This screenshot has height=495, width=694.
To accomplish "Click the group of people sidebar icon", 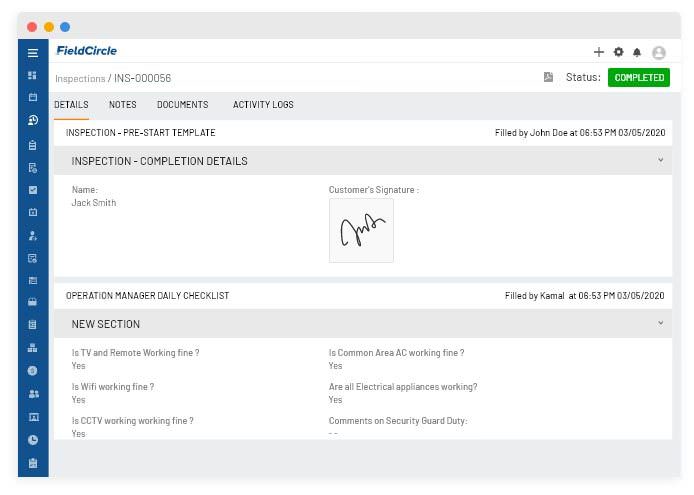I will coord(34,394).
